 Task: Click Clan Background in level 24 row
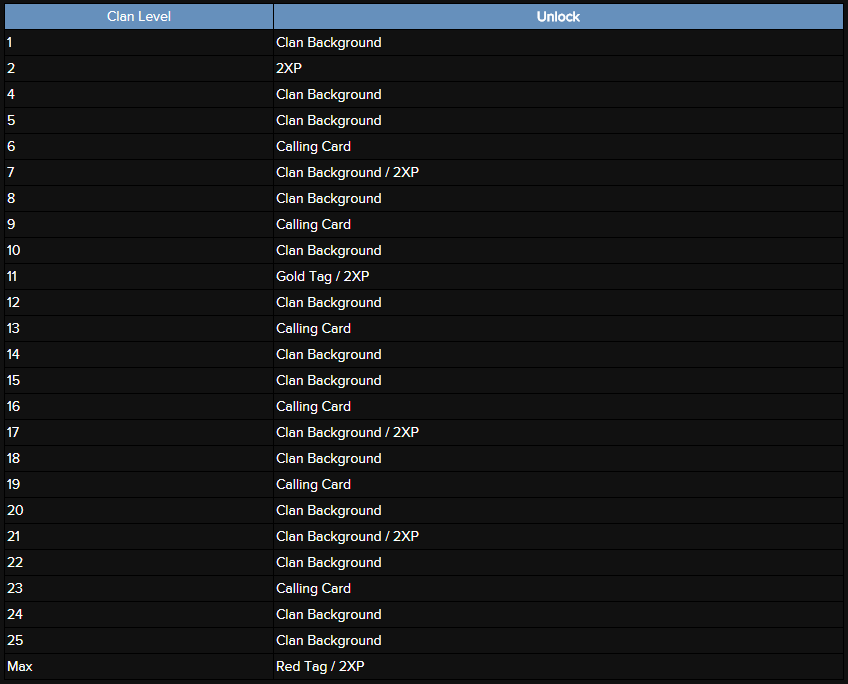[558, 614]
